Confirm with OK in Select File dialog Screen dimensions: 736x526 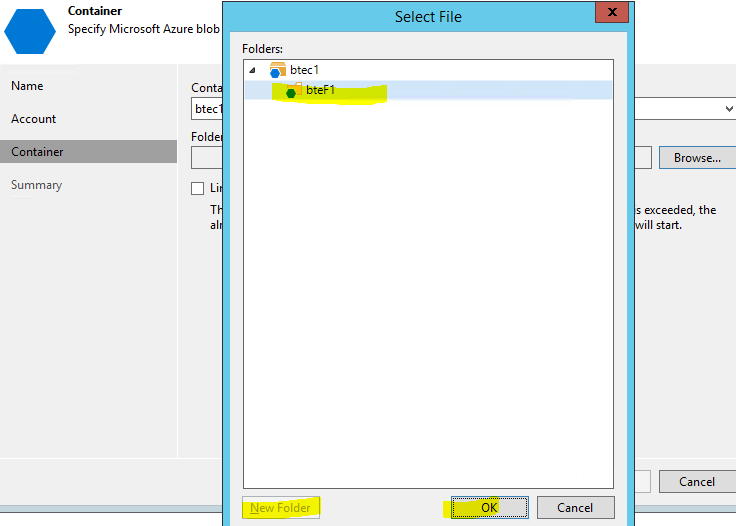coord(490,508)
